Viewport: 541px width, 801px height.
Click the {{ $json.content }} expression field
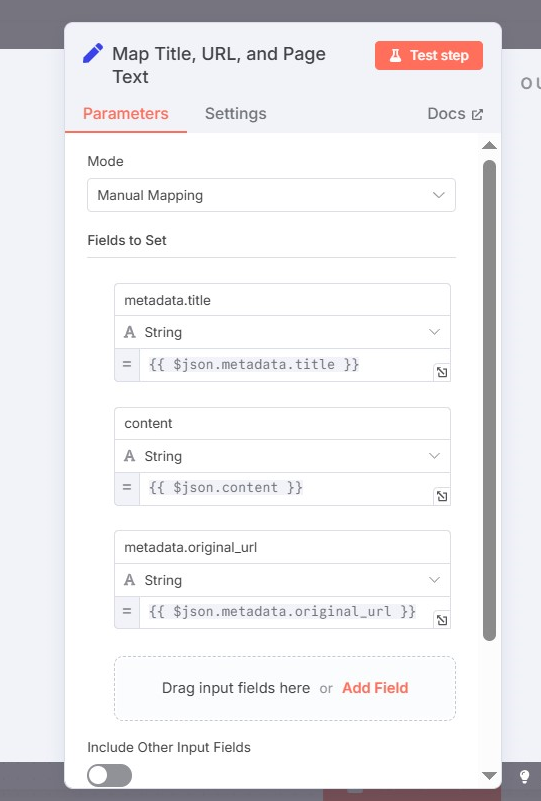coord(286,488)
